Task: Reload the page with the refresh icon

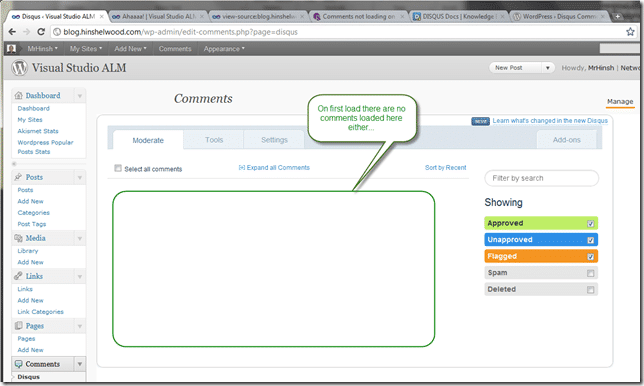Action: [x=41, y=32]
